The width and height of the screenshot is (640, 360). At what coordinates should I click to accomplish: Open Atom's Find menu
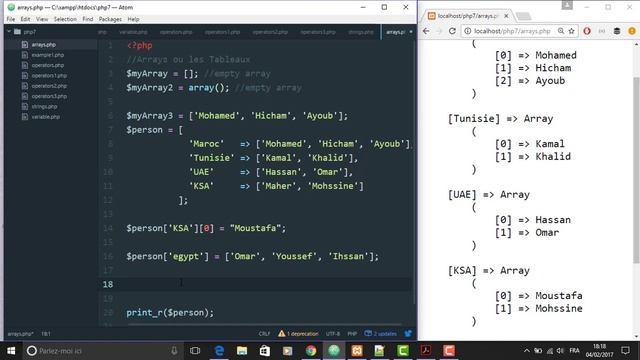click(x=87, y=19)
